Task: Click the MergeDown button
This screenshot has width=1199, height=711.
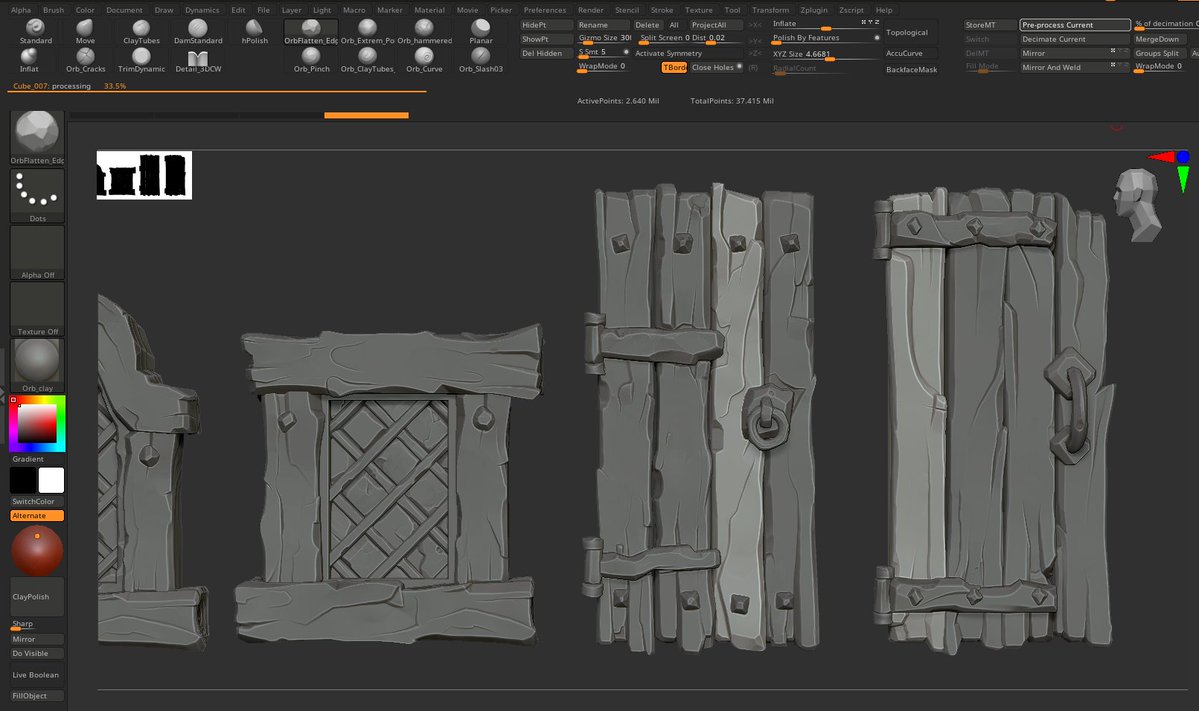Action: click(1158, 39)
